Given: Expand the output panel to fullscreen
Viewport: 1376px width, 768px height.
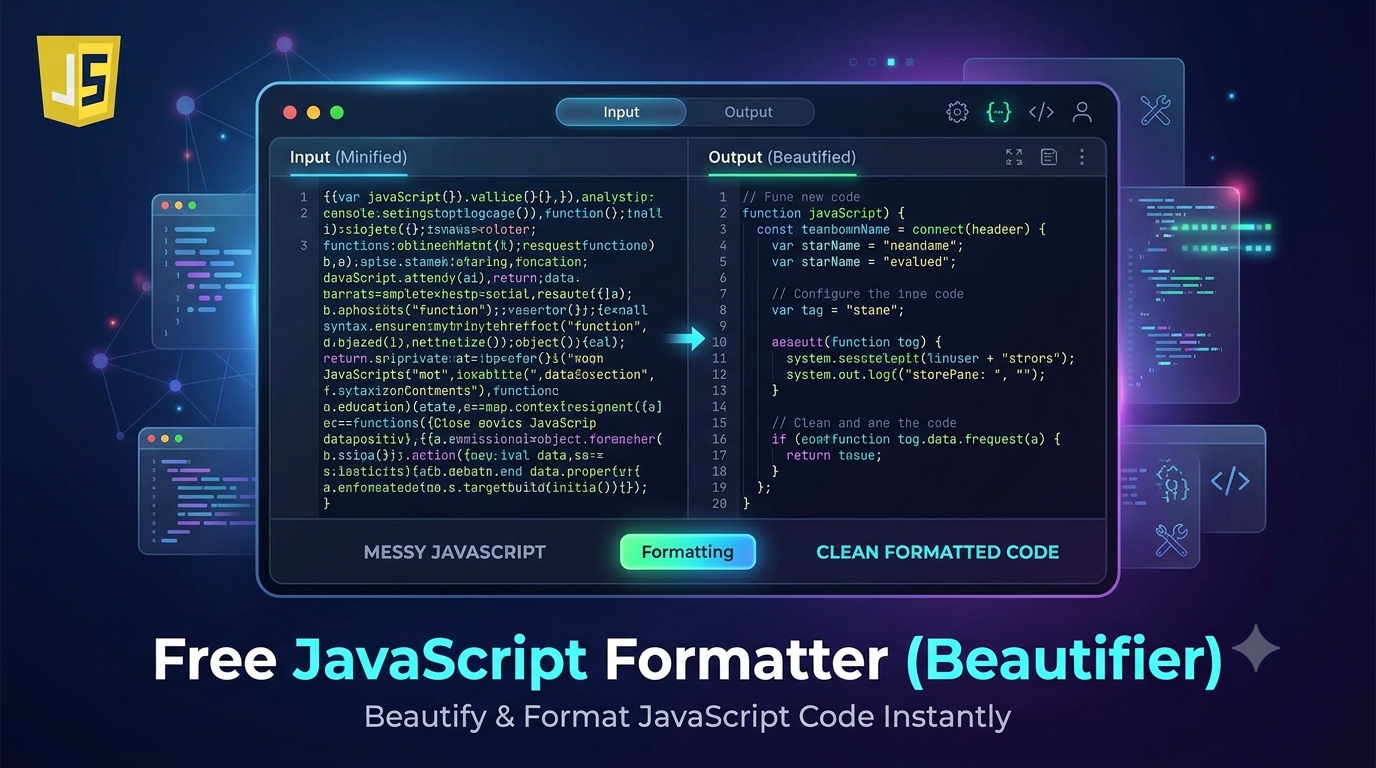Looking at the screenshot, I should [1014, 157].
